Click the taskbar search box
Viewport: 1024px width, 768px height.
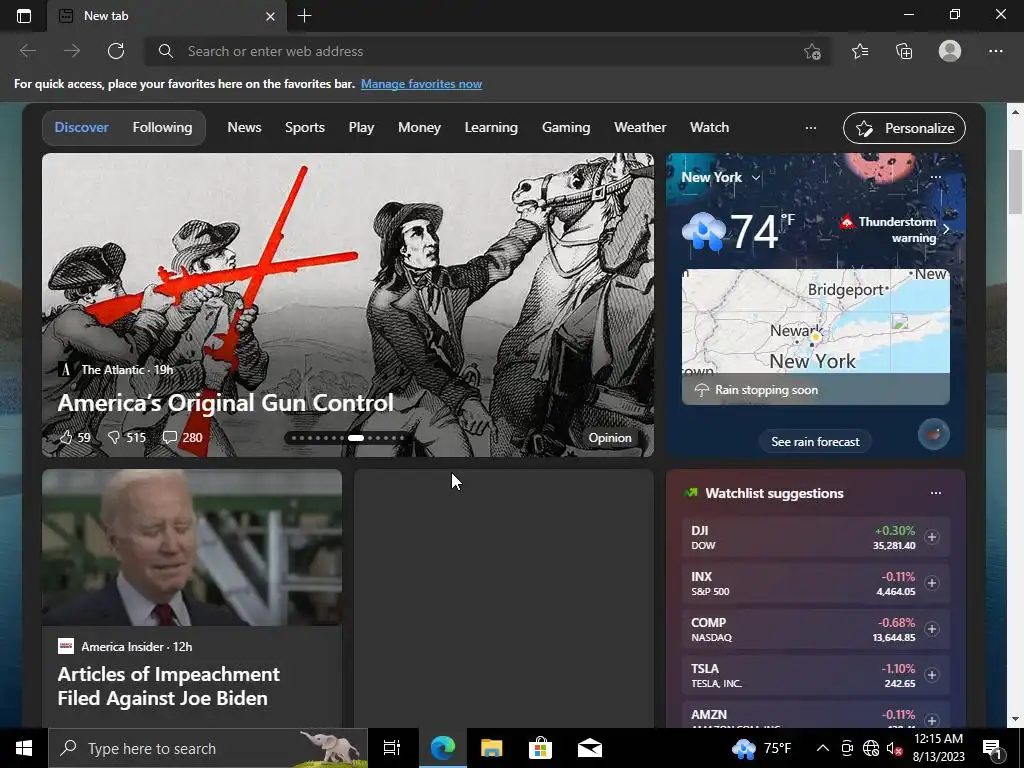[x=208, y=748]
